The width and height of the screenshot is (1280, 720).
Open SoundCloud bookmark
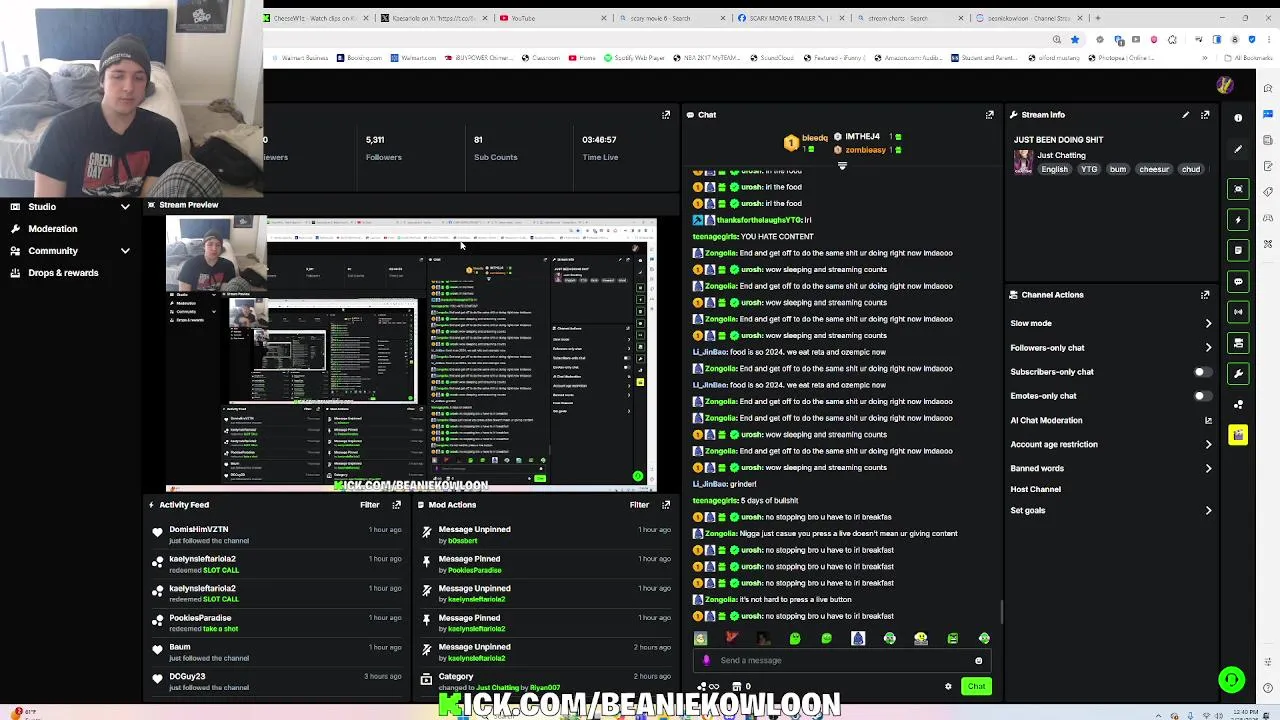pyautogui.click(x=772, y=58)
